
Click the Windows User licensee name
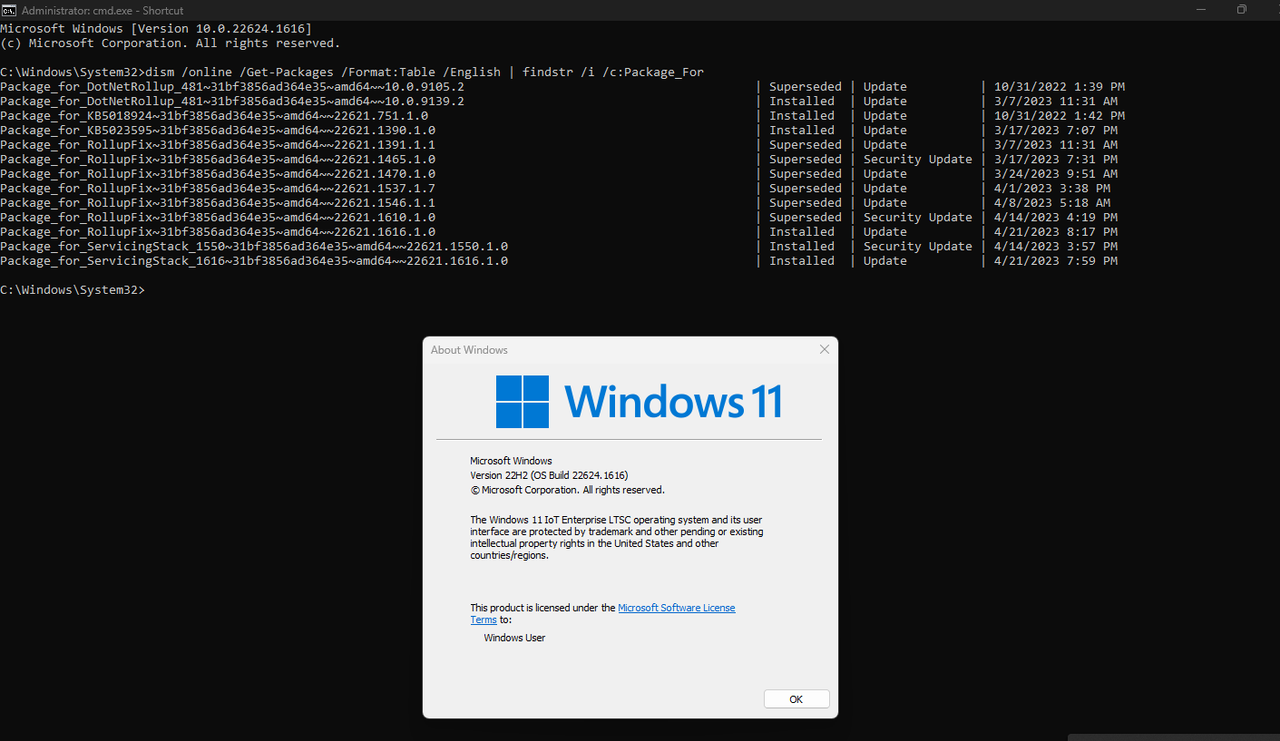(x=515, y=637)
